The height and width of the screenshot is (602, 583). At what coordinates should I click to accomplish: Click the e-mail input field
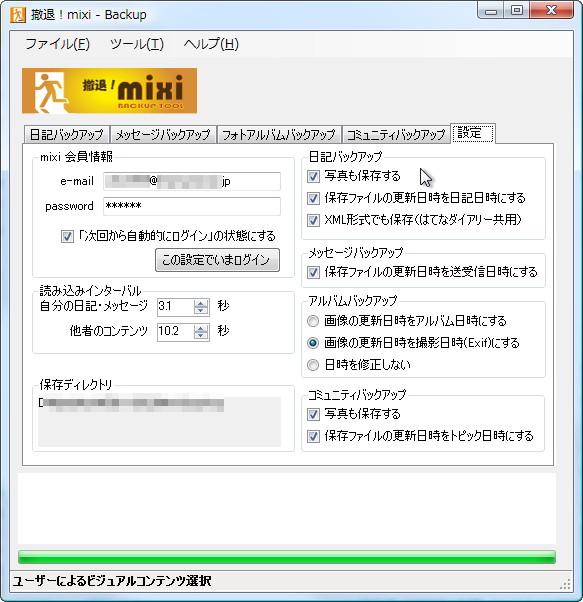coord(192,181)
